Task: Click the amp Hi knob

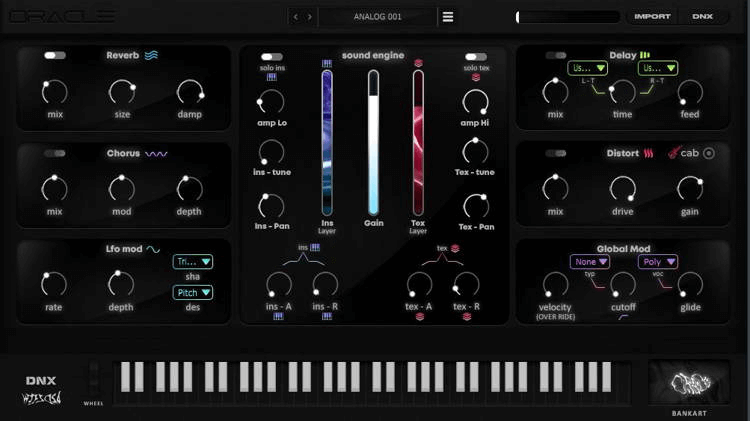Action: click(475, 101)
